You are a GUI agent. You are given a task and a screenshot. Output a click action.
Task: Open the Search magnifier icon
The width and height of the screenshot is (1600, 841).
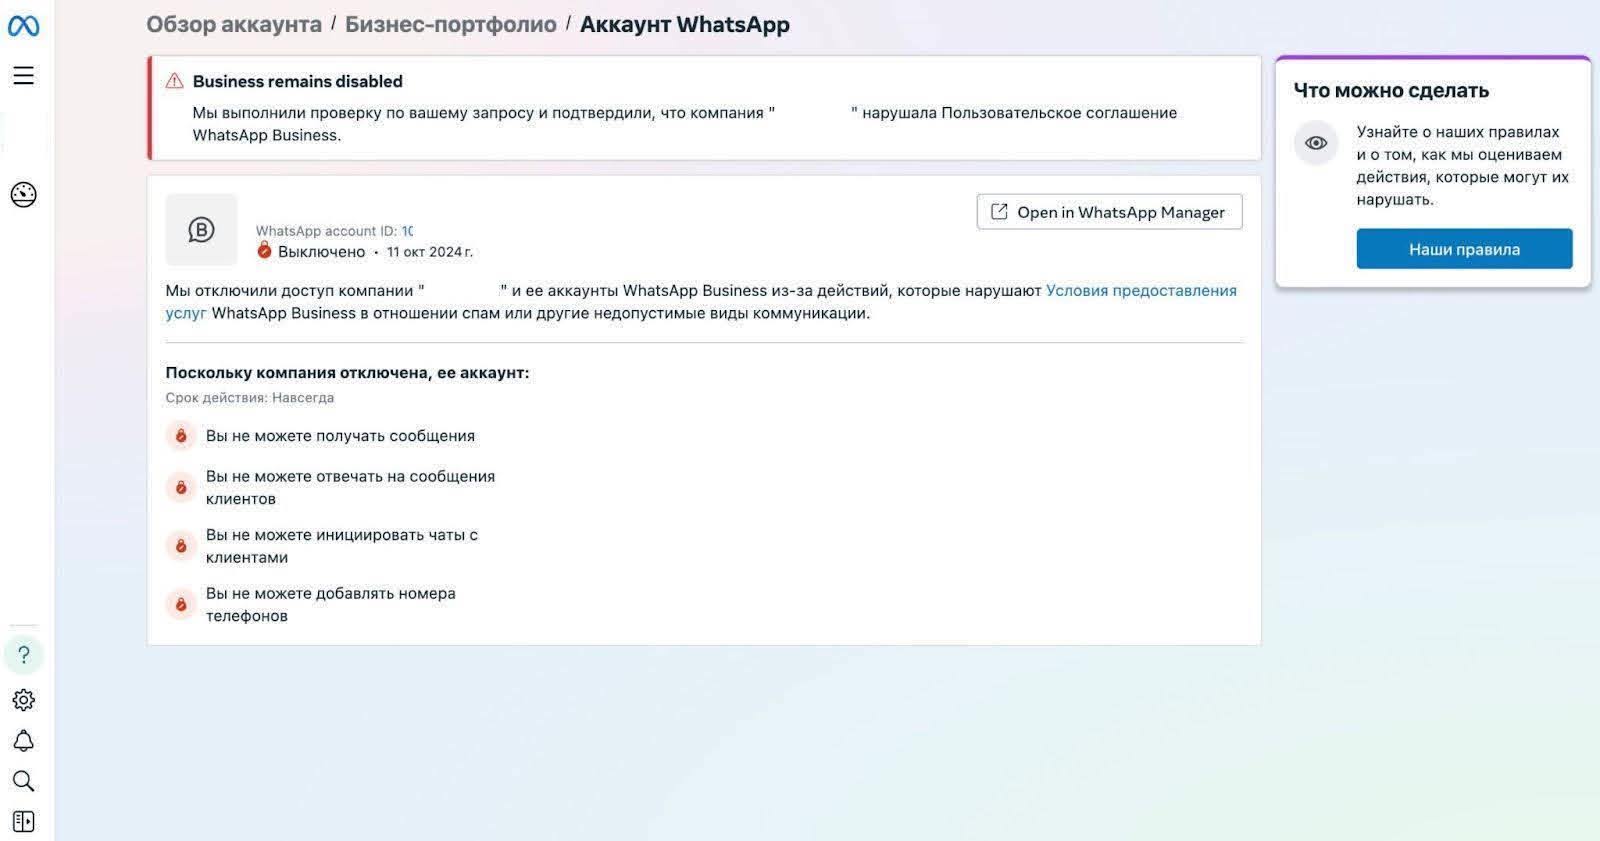23,781
